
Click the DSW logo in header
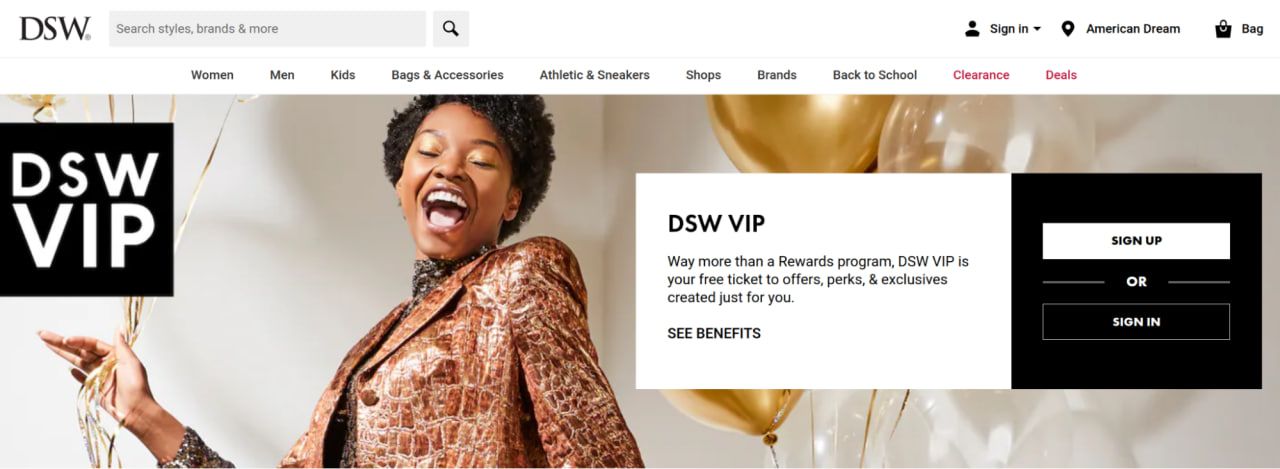55,29
